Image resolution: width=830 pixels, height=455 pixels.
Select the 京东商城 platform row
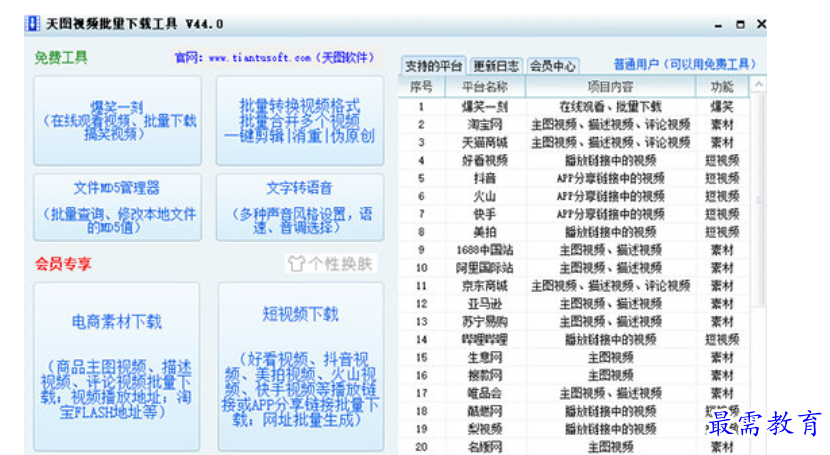(x=574, y=286)
